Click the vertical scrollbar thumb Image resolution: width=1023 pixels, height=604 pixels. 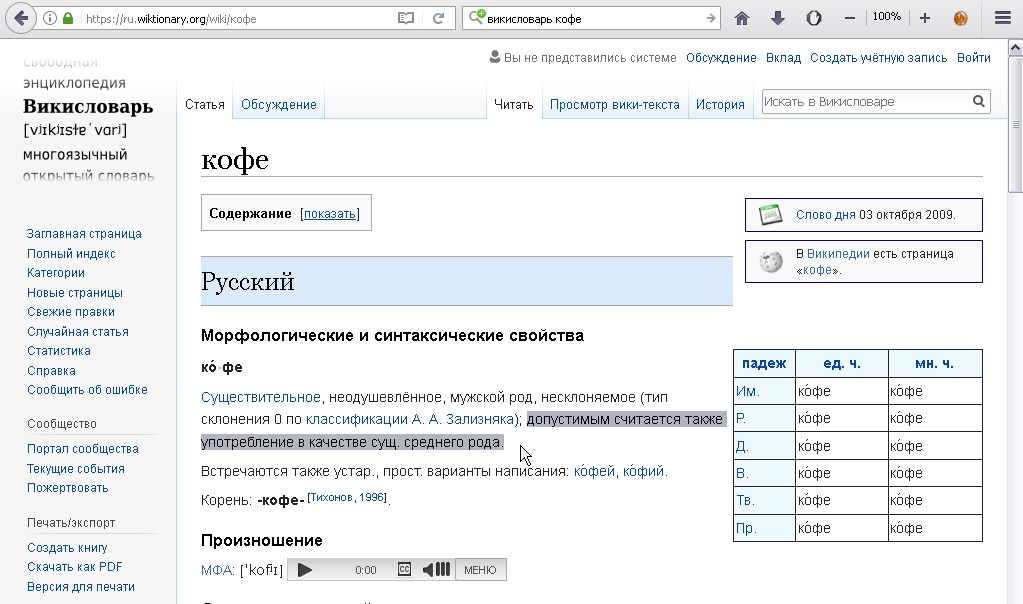click(1015, 124)
